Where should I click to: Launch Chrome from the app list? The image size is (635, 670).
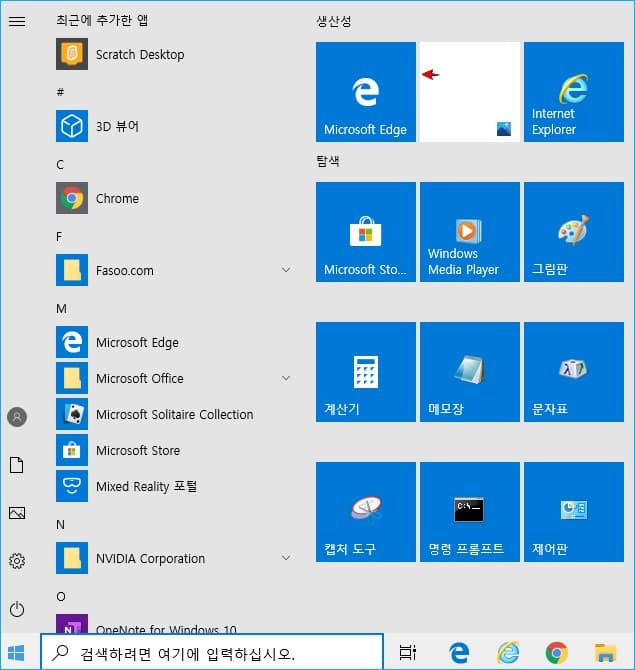(x=175, y=198)
